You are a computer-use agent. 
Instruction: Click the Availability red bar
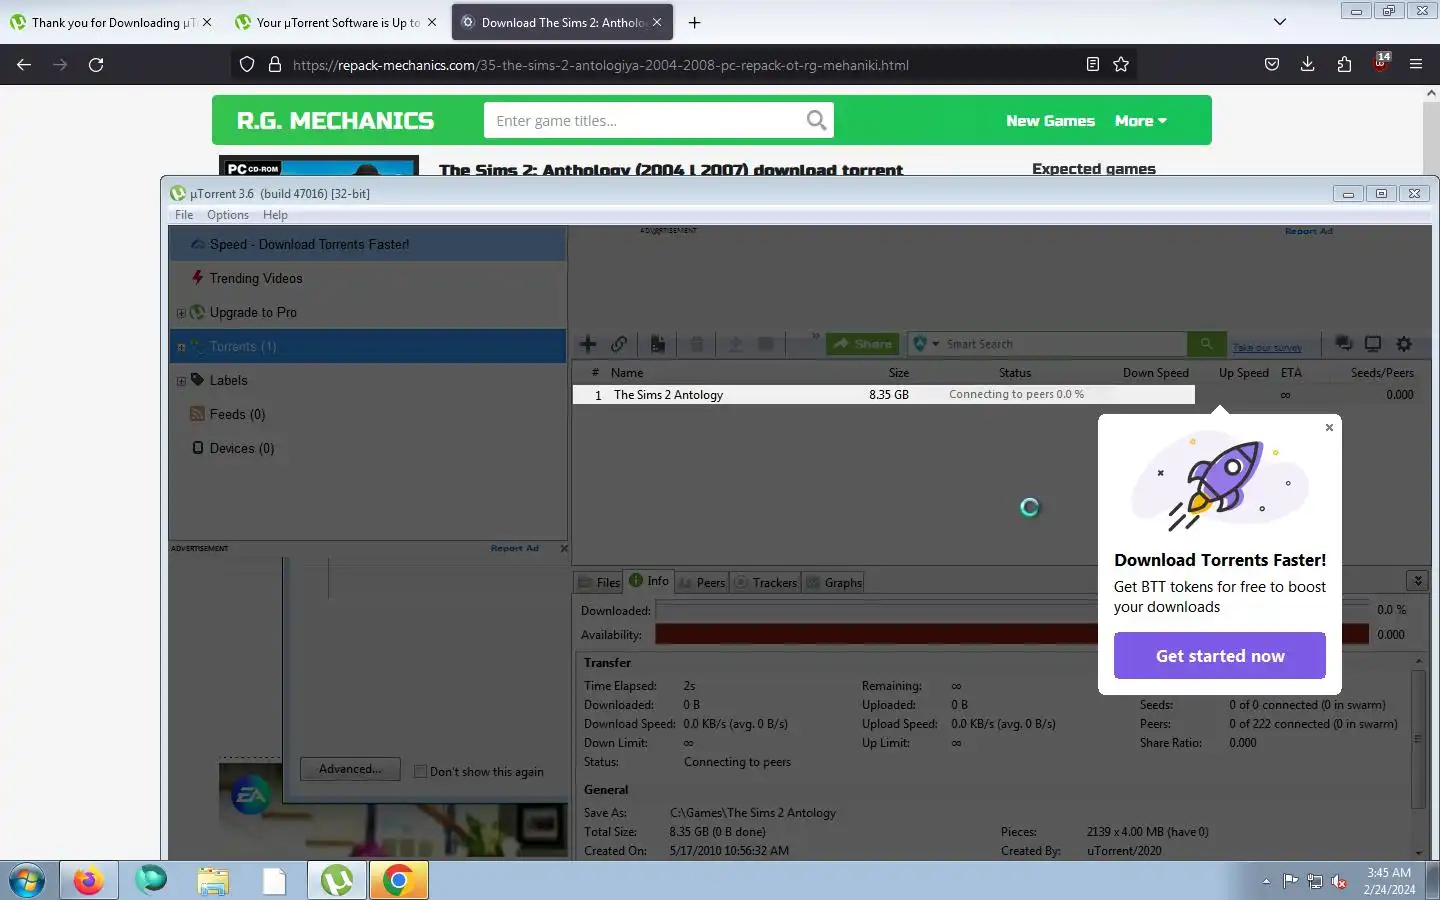coord(1012,634)
